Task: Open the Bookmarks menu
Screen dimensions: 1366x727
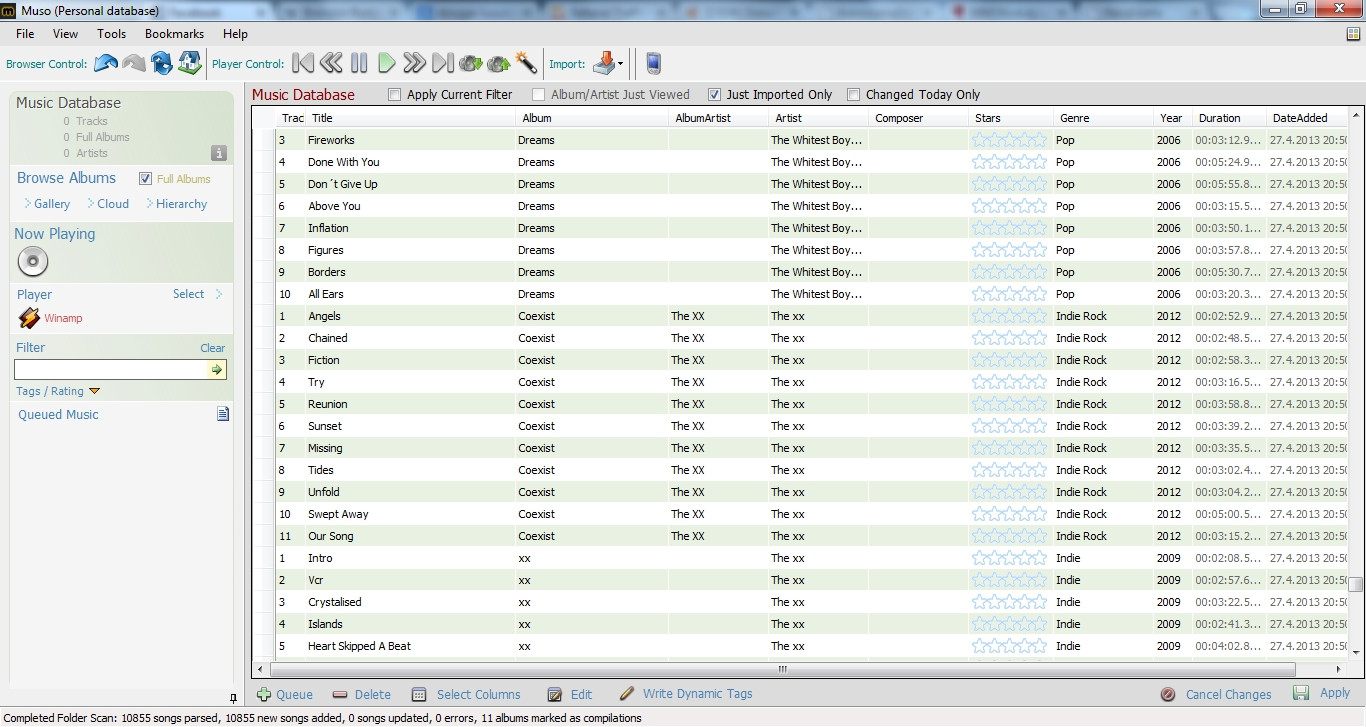Action: [x=174, y=34]
